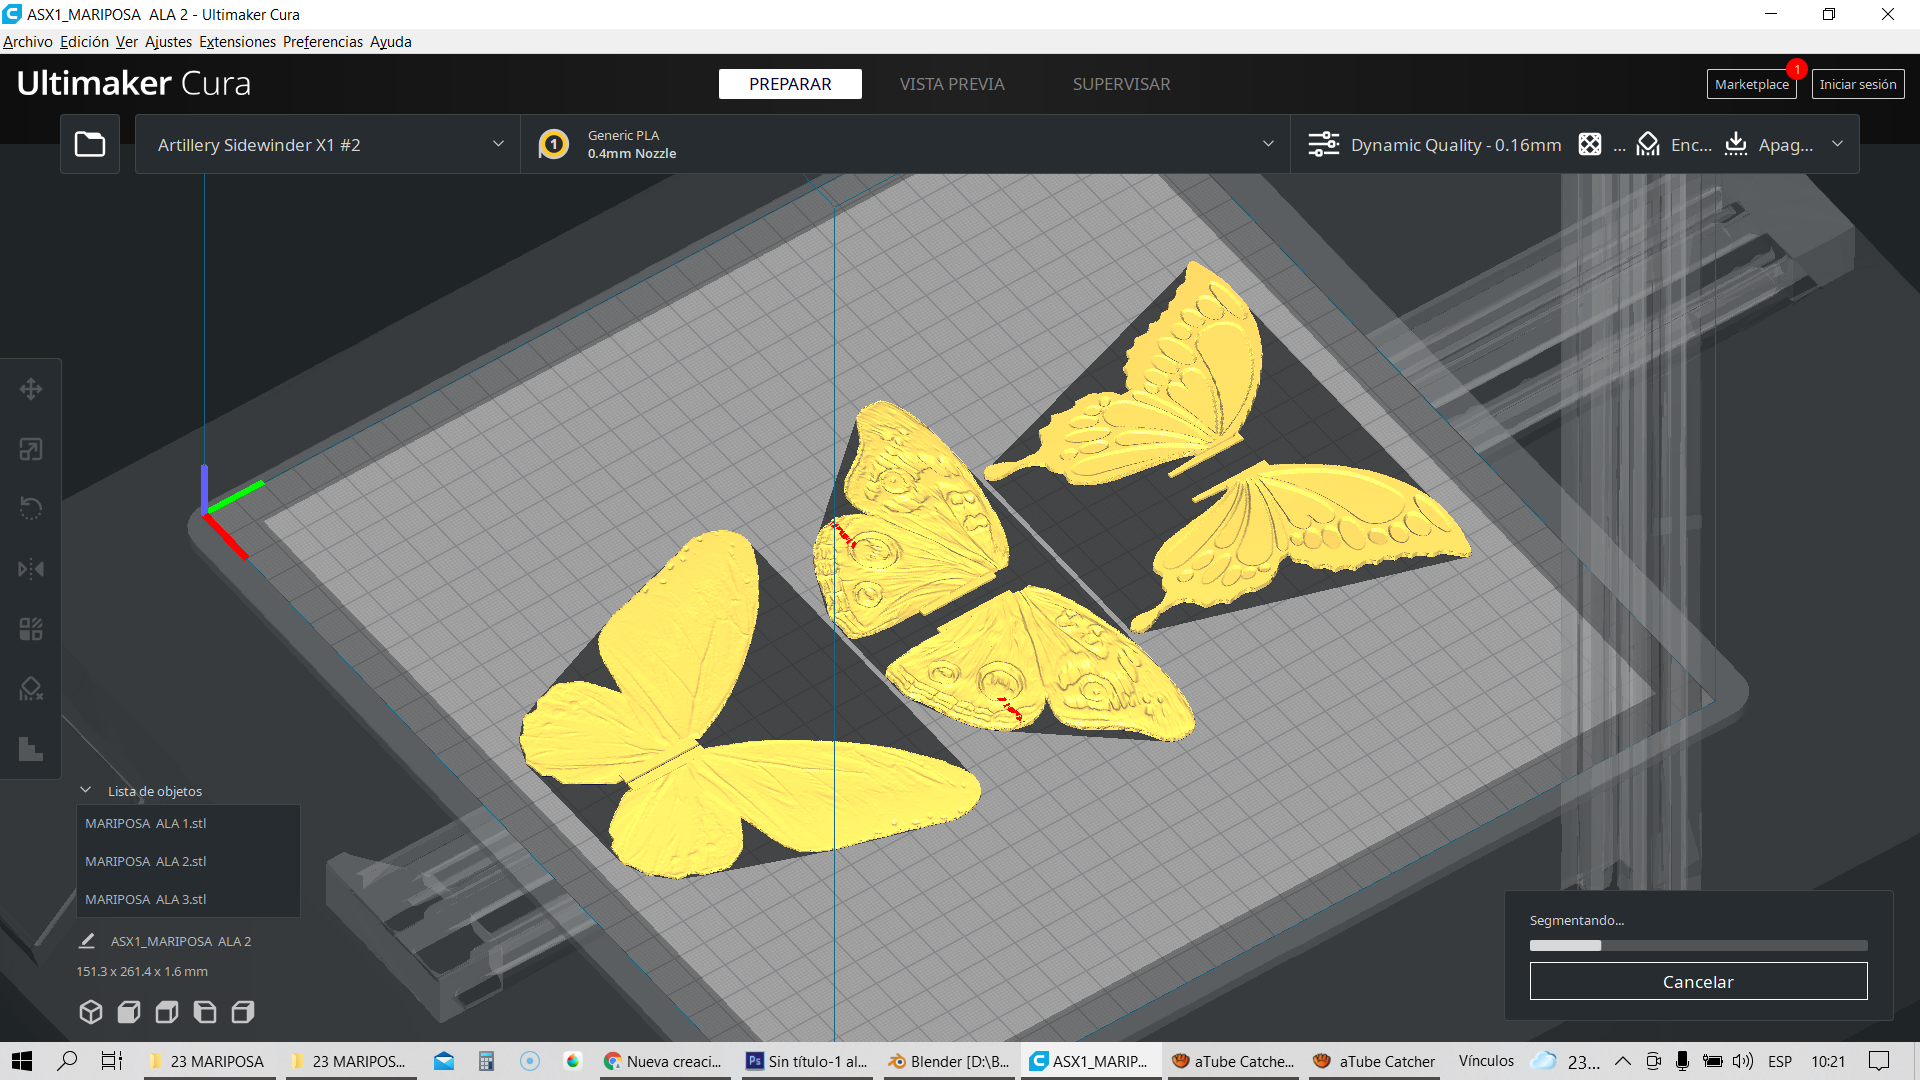Select the Support Blocker tool

[x=31, y=689]
